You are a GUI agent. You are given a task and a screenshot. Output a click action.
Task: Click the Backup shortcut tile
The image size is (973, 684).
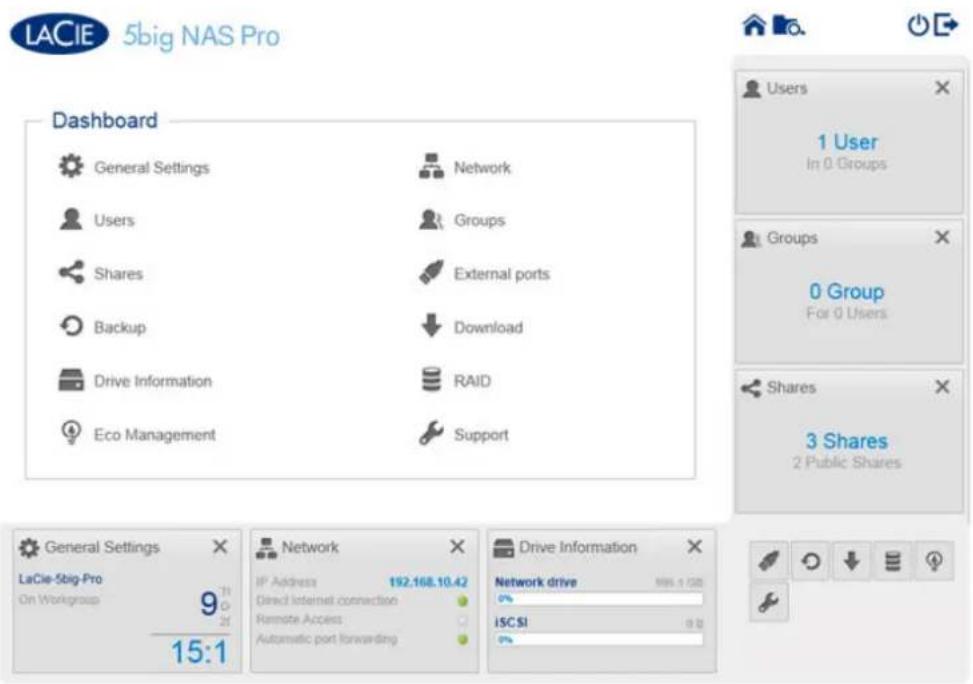coord(810,561)
